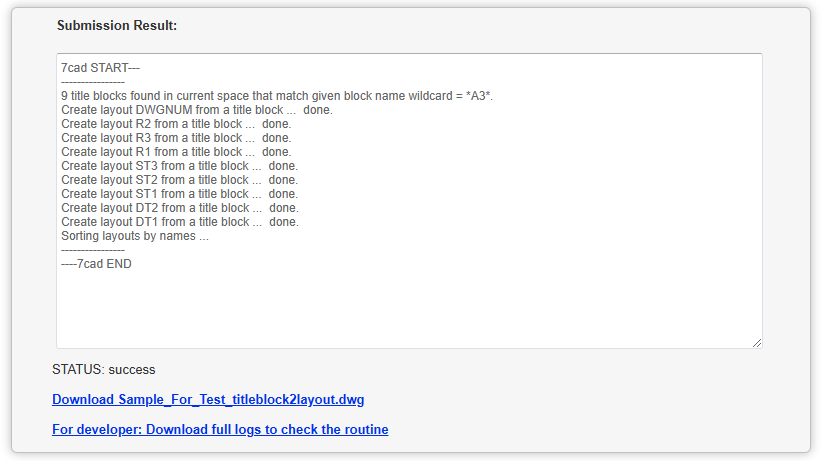
Task: Click the textarea resize handle corner
Action: (x=757, y=343)
